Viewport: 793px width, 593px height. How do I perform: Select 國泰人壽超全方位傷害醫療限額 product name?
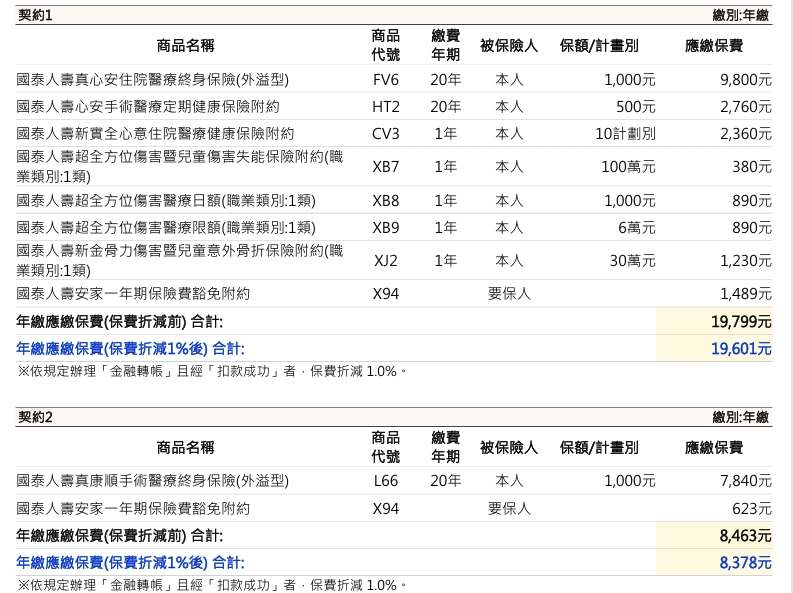point(166,227)
